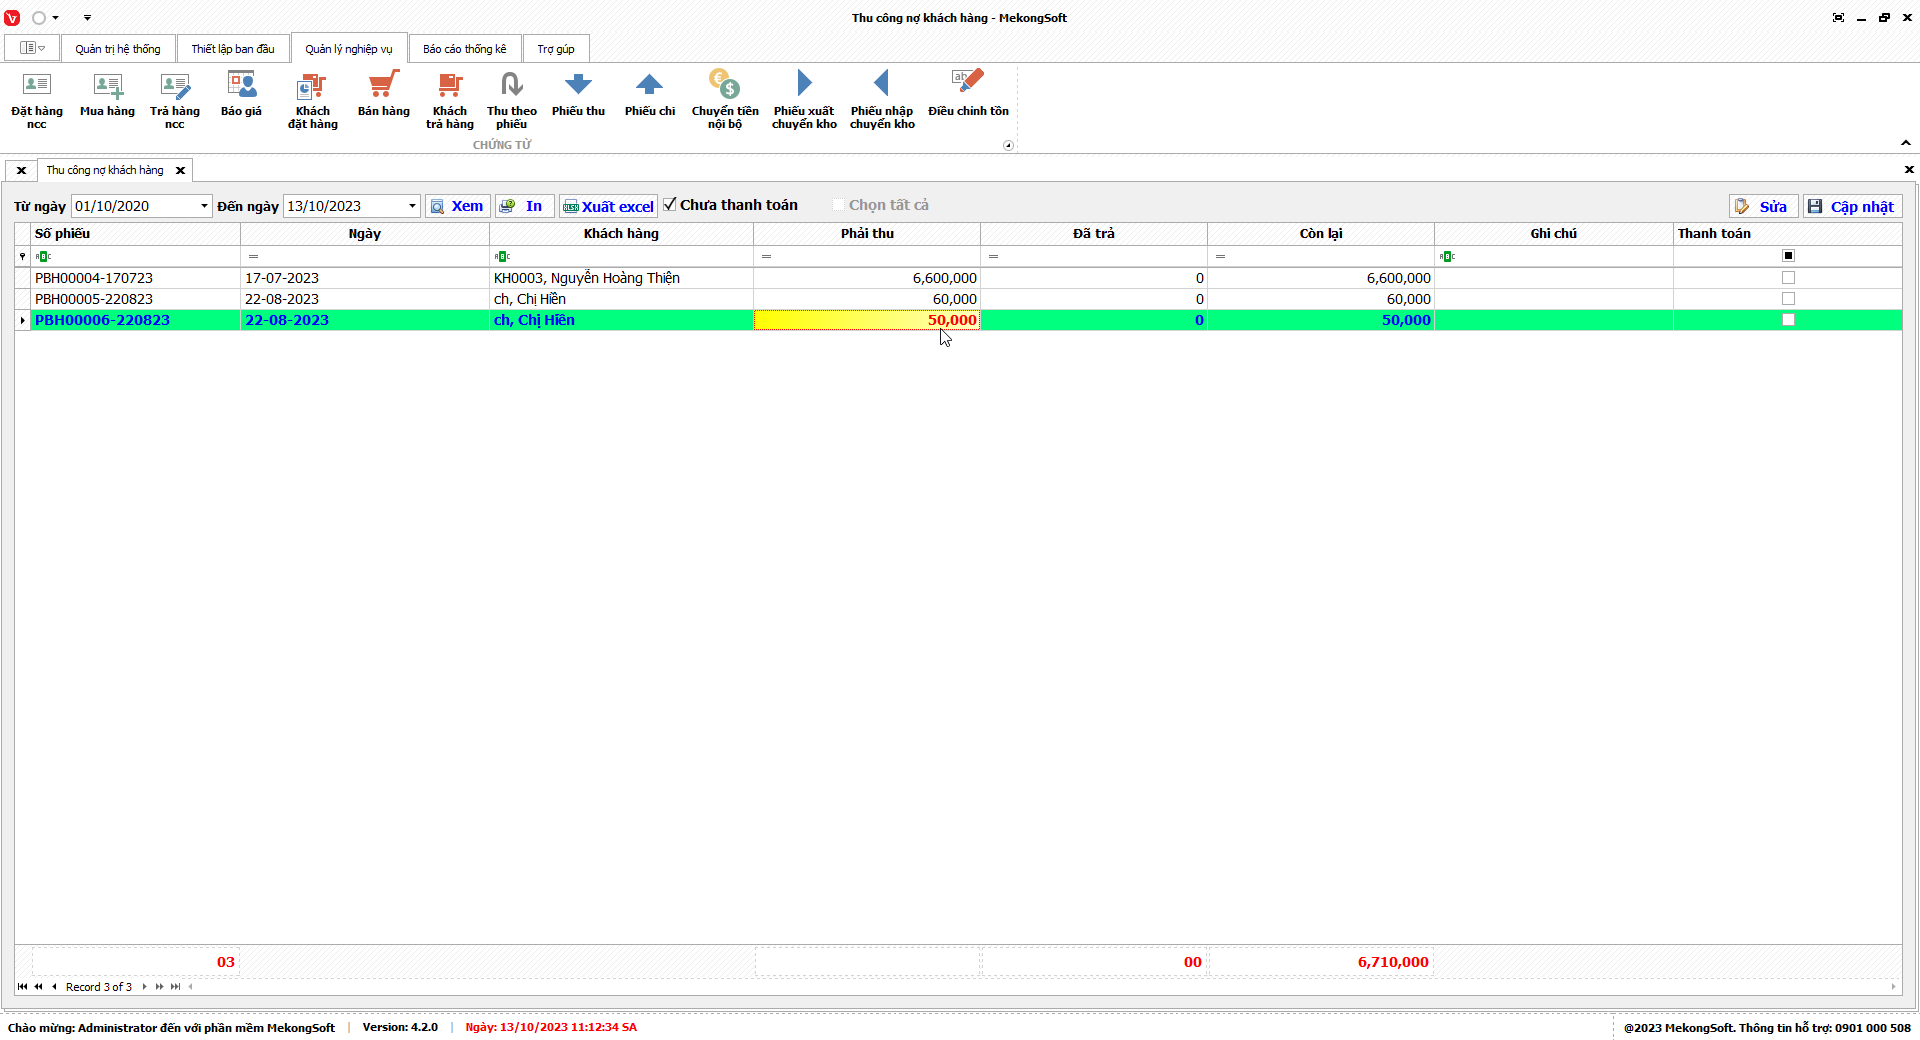
Task: Tick Thanh toán checkbox for PBH00005-220823
Action: (x=1788, y=299)
